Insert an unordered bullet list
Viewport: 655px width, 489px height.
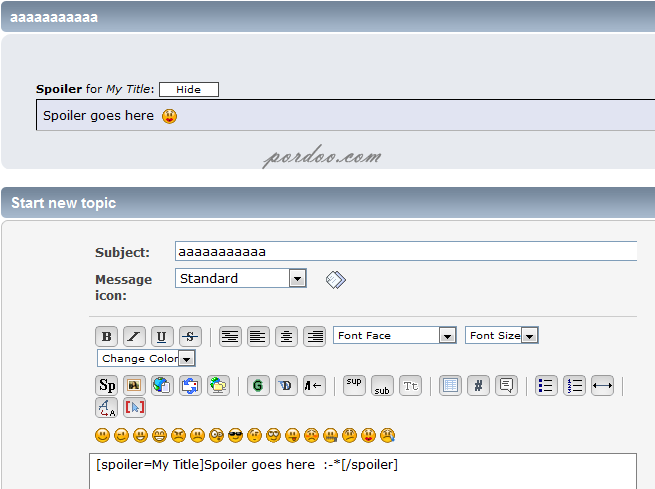pyautogui.click(x=546, y=385)
